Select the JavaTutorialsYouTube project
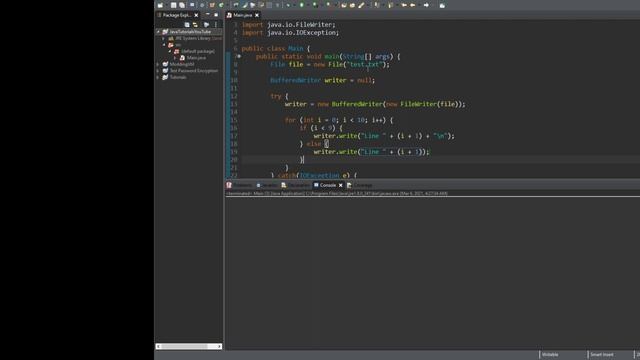640x360 pixels. 190,31
